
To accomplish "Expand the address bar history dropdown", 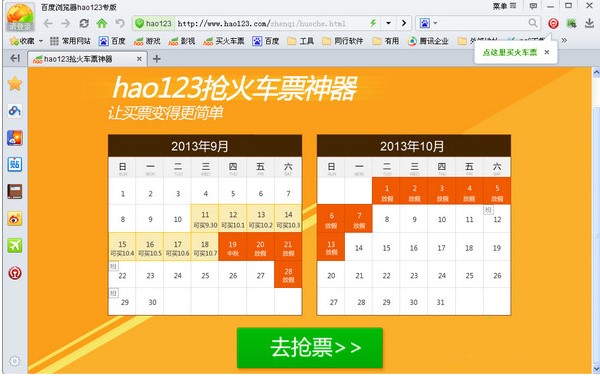I will [388, 23].
